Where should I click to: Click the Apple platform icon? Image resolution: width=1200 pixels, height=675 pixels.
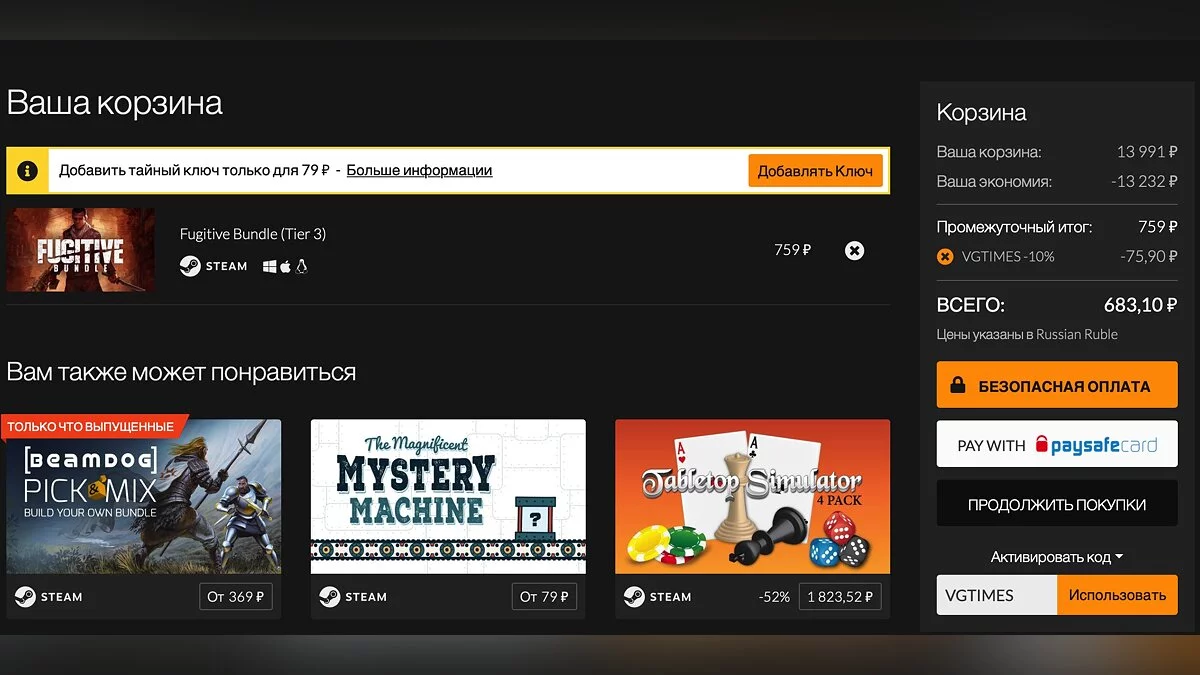(285, 266)
